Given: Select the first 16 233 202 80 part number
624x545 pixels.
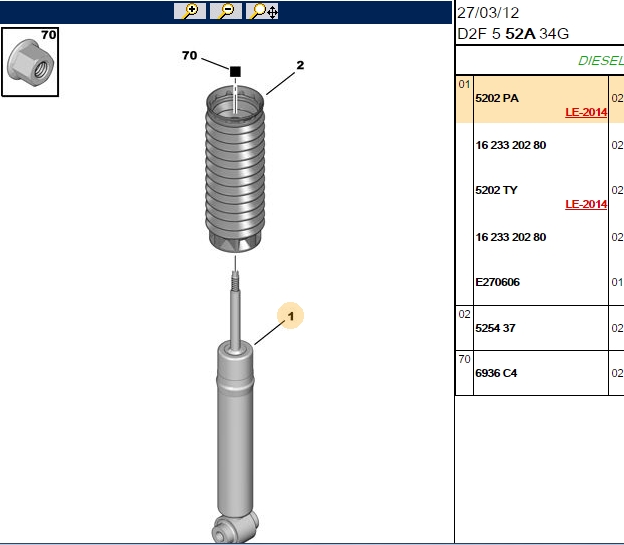Looking at the screenshot, I should point(511,145).
